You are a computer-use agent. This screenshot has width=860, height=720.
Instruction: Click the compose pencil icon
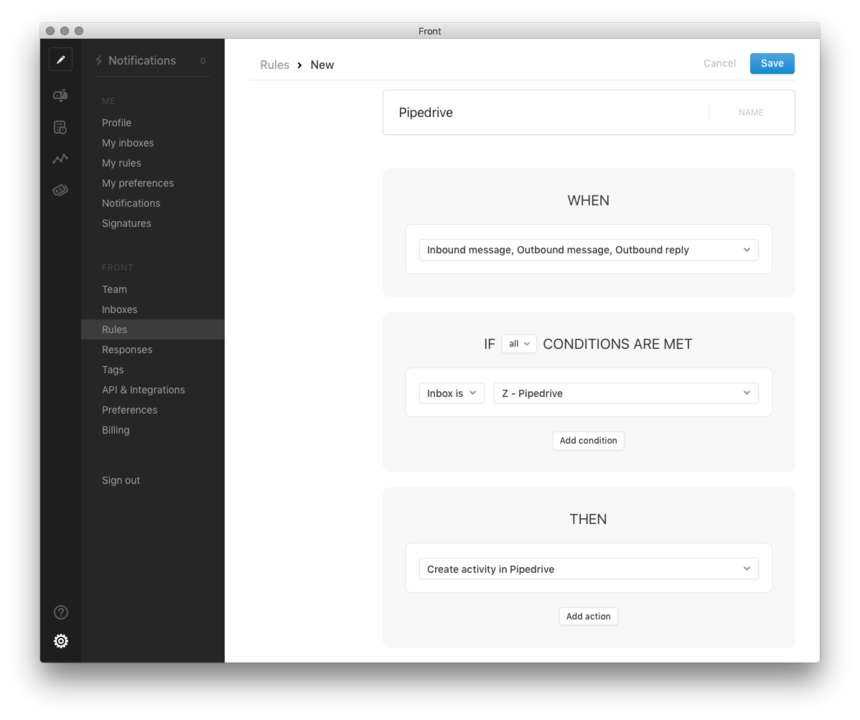point(61,59)
